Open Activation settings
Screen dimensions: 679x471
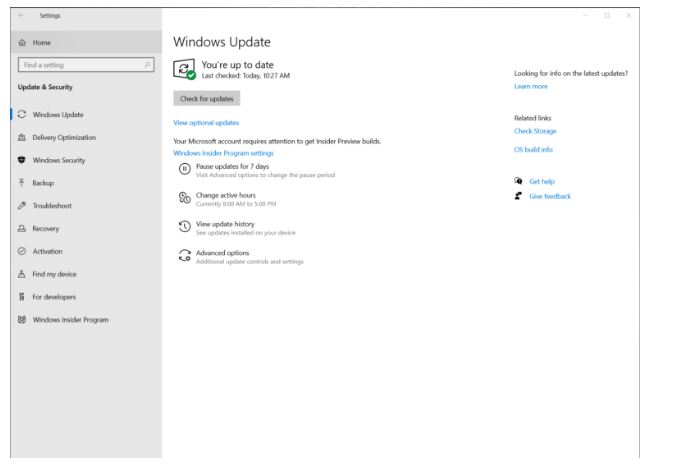(x=86, y=251)
